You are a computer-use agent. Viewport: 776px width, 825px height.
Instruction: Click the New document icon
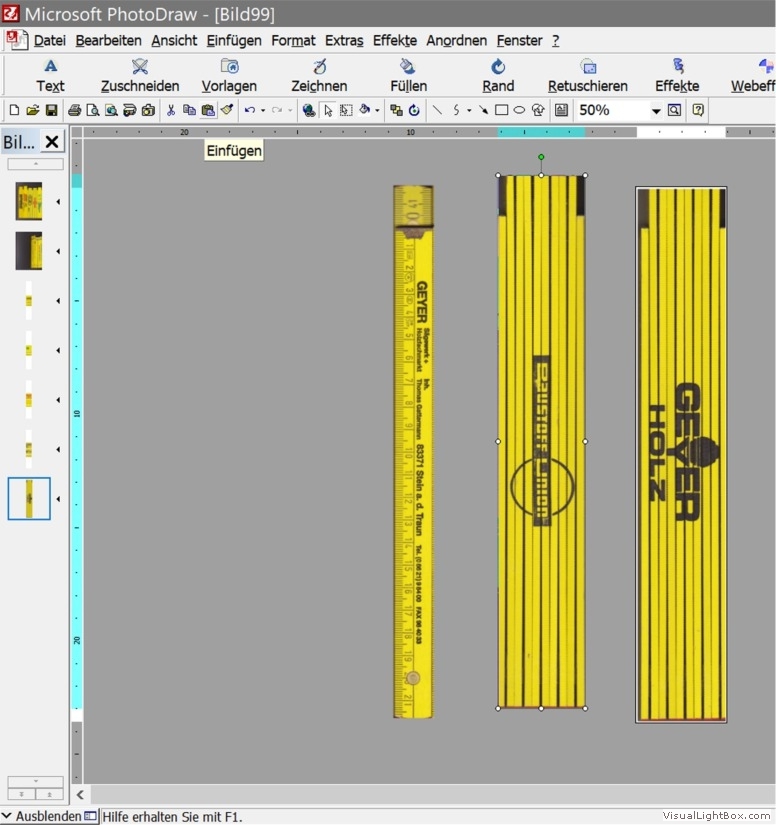[x=14, y=110]
